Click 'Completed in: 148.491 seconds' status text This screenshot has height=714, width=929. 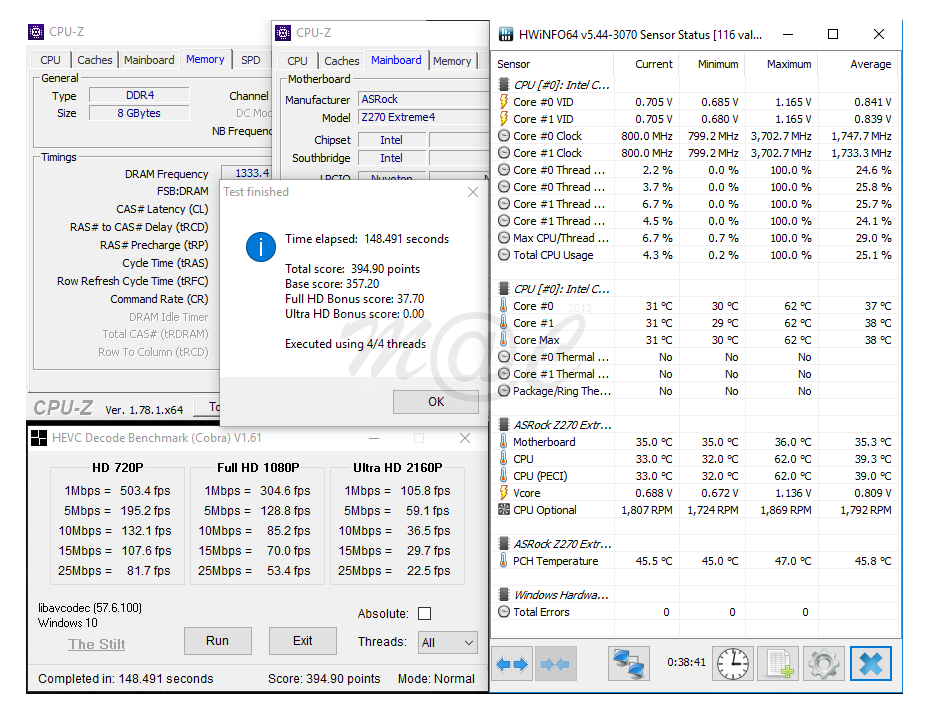pos(126,679)
